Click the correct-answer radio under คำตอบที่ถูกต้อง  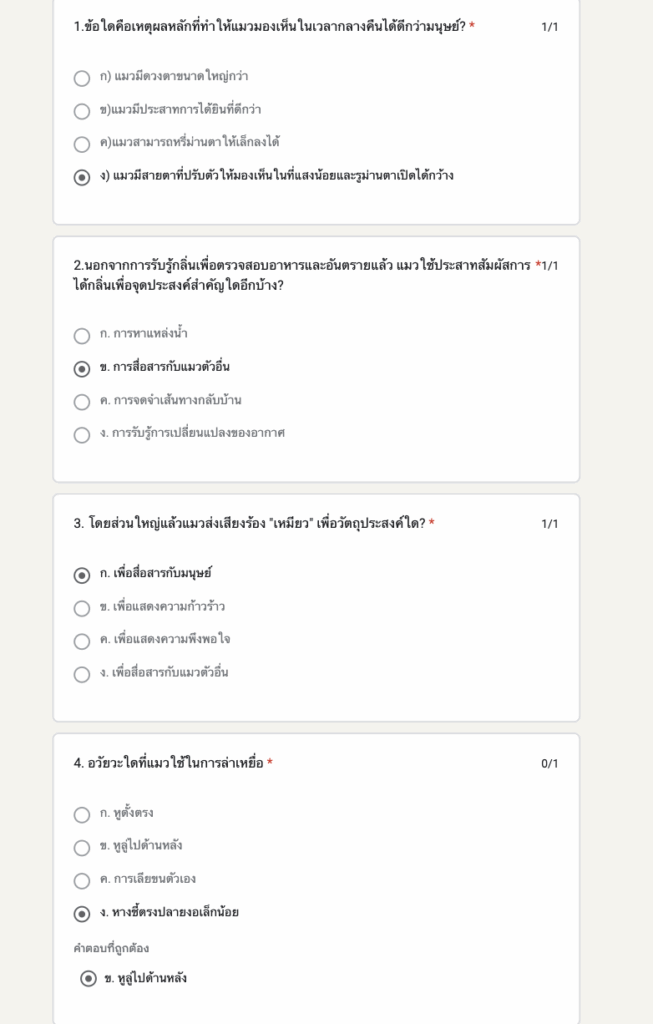tap(88, 978)
